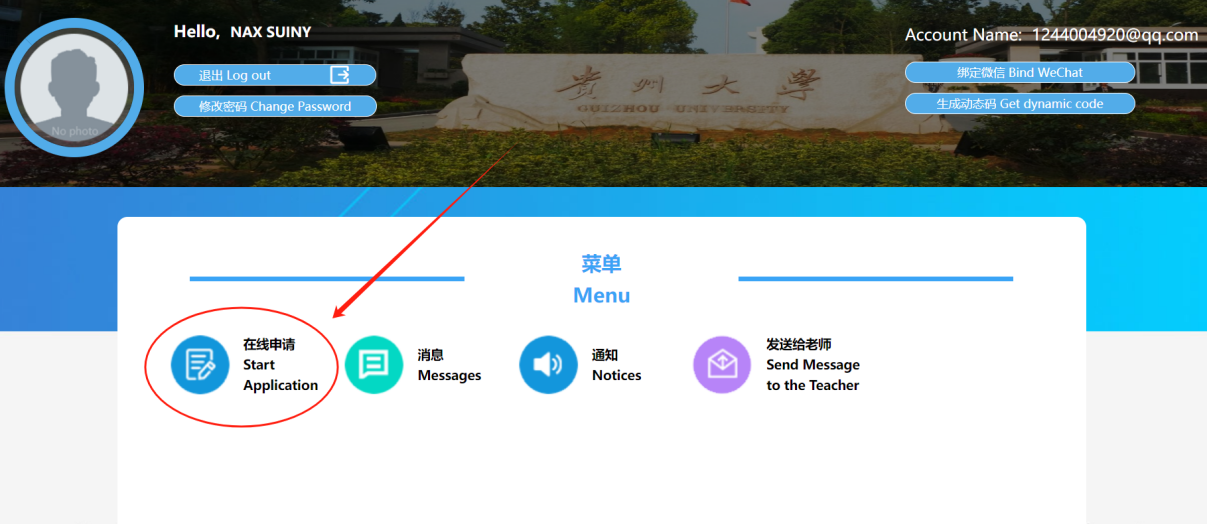Click the username NAX SUINY
Image resolution: width=1207 pixels, height=524 pixels.
tap(270, 32)
